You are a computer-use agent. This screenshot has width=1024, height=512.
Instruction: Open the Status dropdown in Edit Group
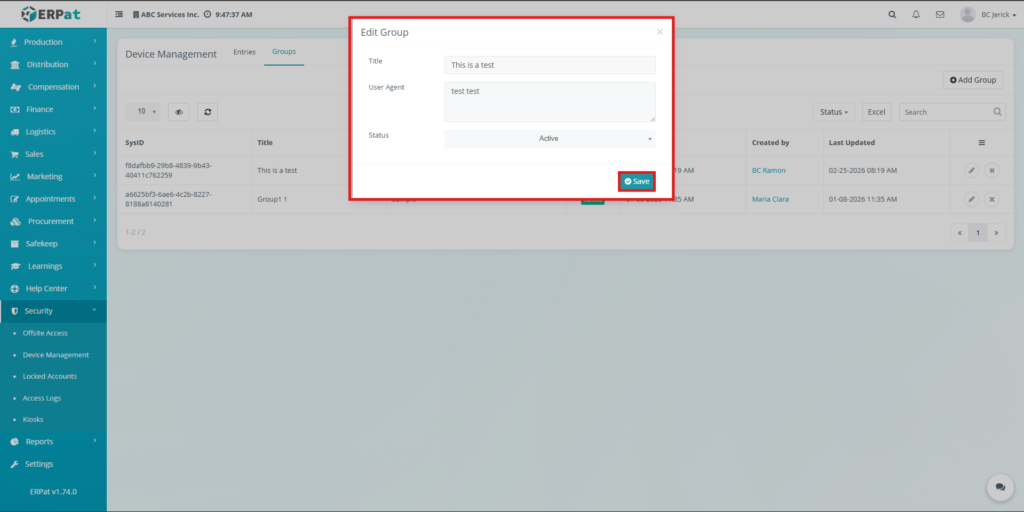pos(550,138)
